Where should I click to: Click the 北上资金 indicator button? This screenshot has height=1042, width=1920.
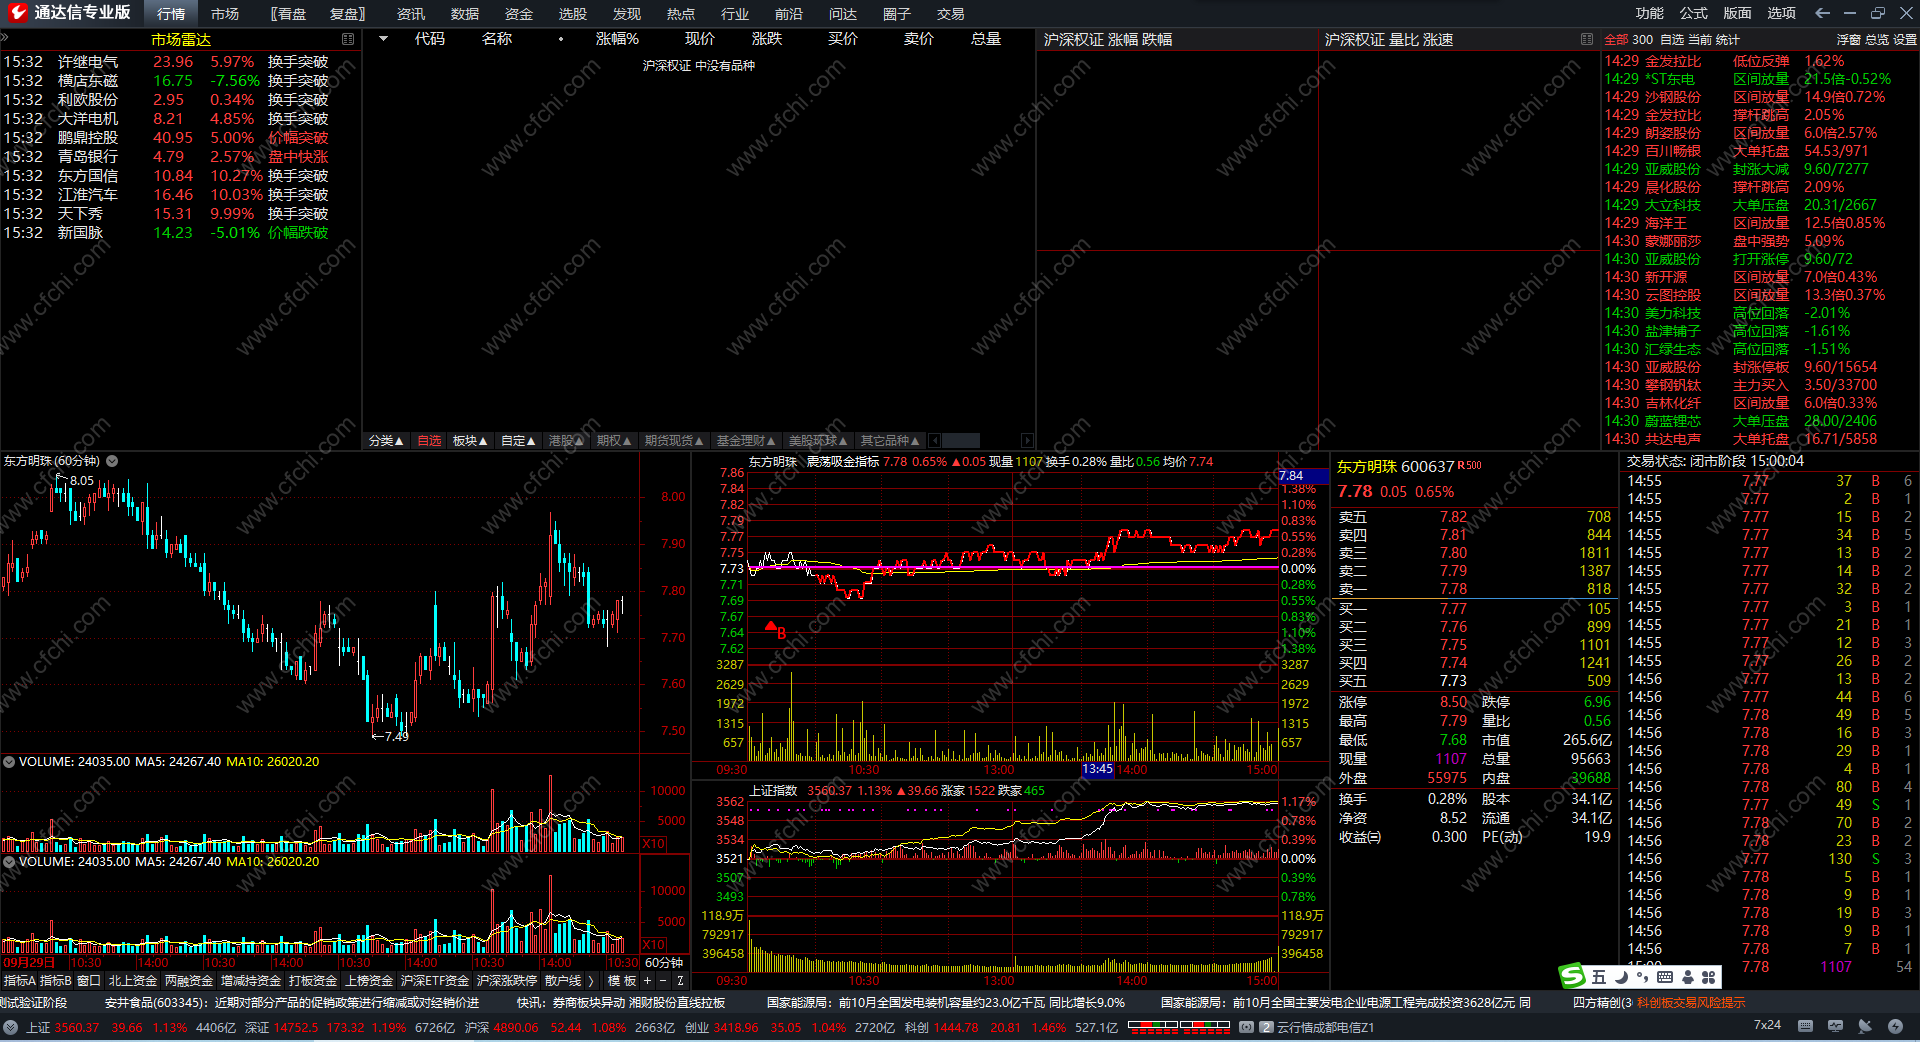click(x=133, y=981)
